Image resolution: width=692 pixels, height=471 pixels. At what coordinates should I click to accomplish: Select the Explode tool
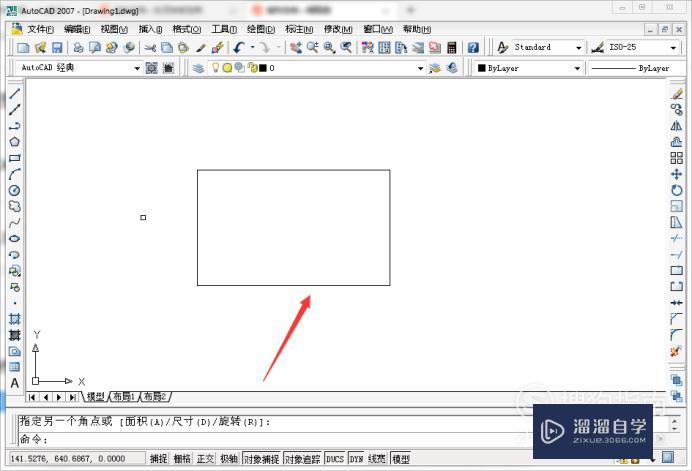pyautogui.click(x=676, y=352)
